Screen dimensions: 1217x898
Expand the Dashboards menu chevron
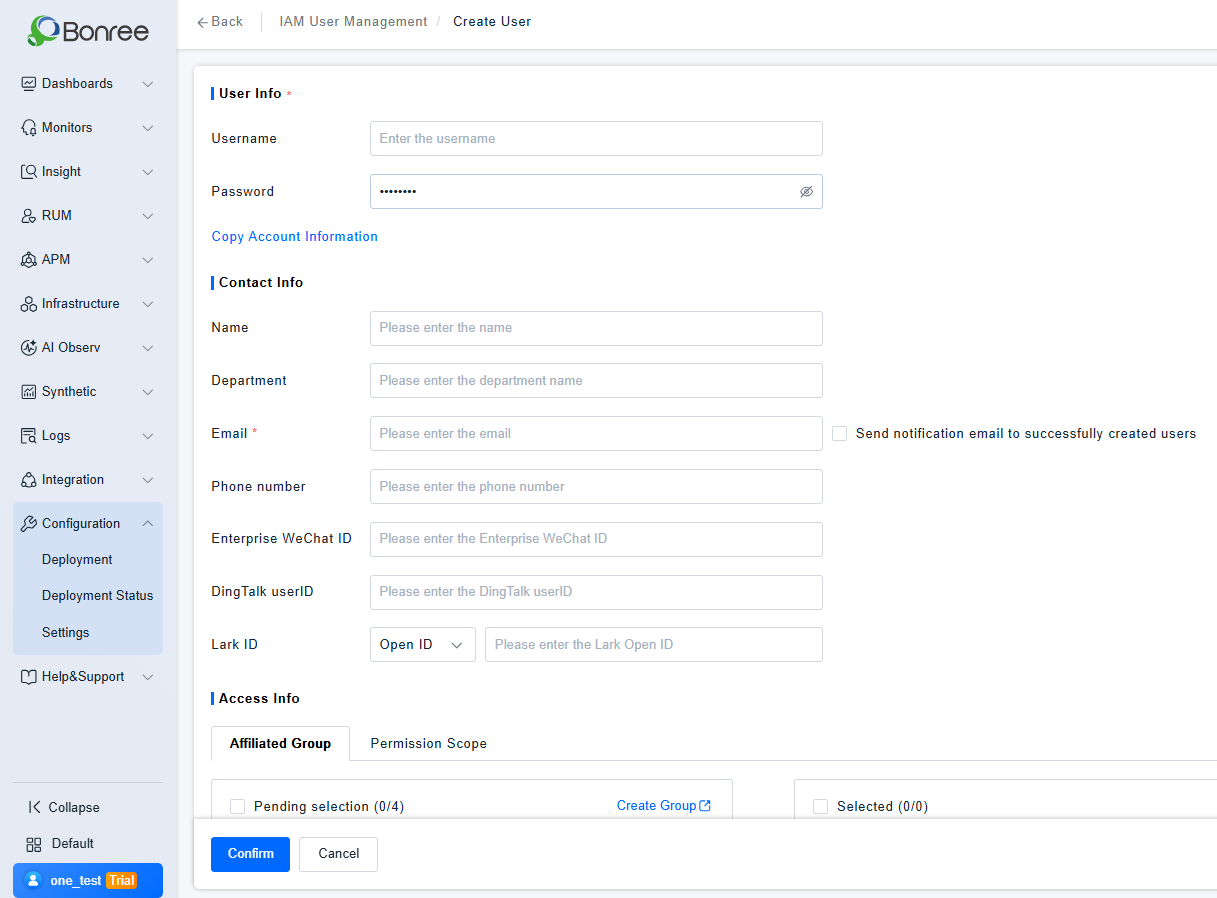(x=148, y=84)
